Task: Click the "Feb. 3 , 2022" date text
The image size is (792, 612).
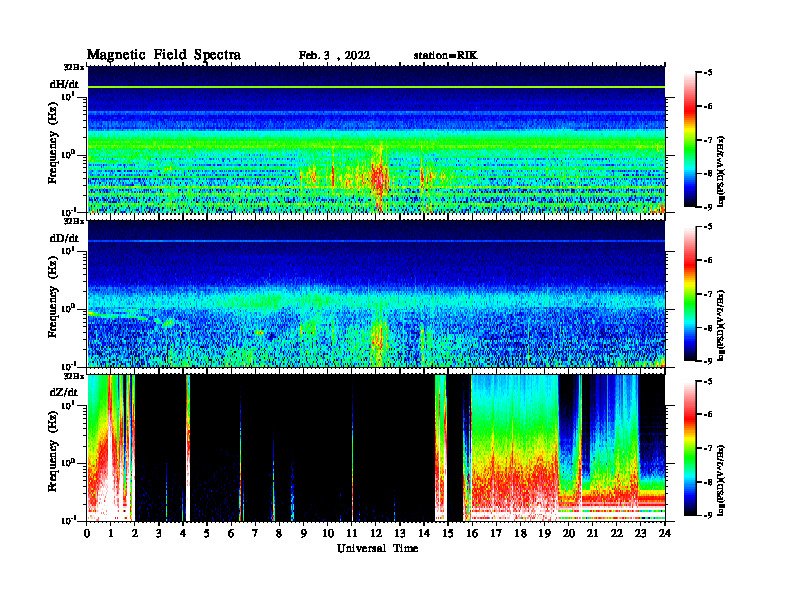Action: 334,56
